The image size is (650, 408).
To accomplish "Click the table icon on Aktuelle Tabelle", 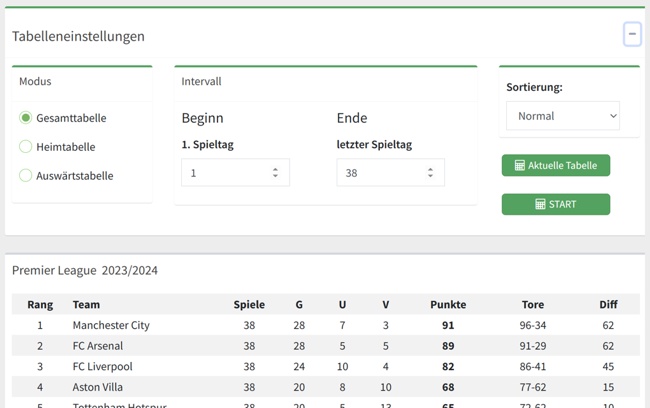I will point(520,165).
